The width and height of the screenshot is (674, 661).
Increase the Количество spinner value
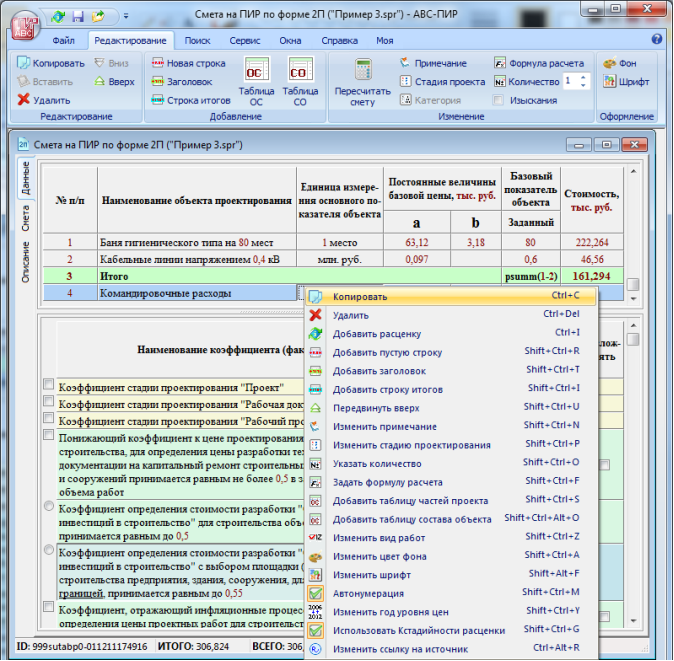pyautogui.click(x=583, y=78)
